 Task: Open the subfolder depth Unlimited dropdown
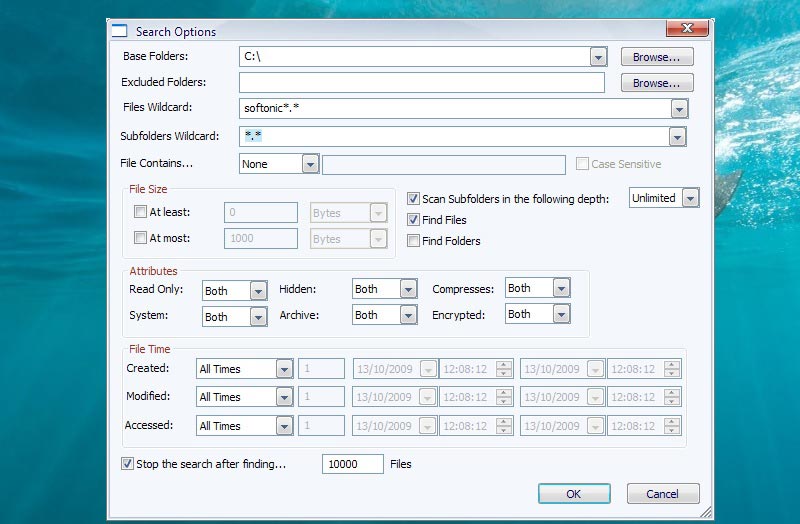pyautogui.click(x=689, y=198)
